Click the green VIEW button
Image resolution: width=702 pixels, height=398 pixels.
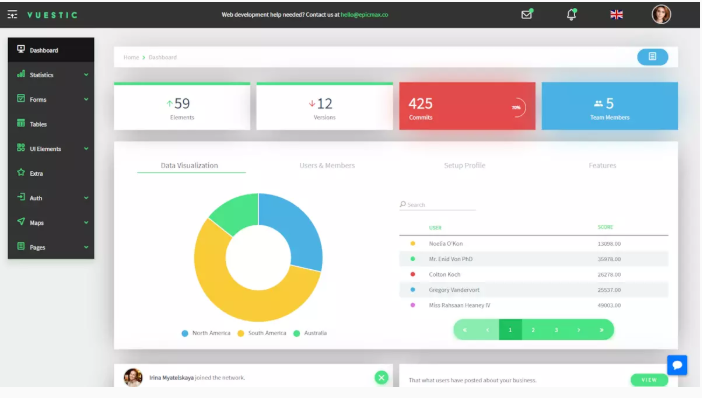point(649,380)
